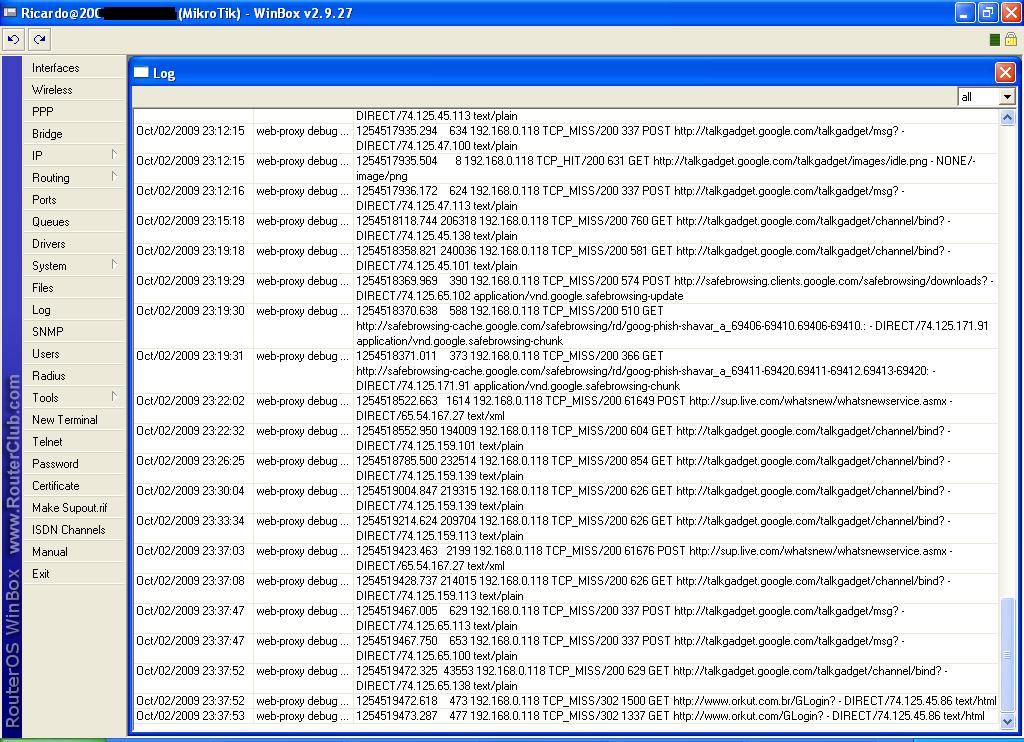Select log entry at 23:37:53 orkut.com
The height and width of the screenshot is (742, 1024).
(x=566, y=716)
